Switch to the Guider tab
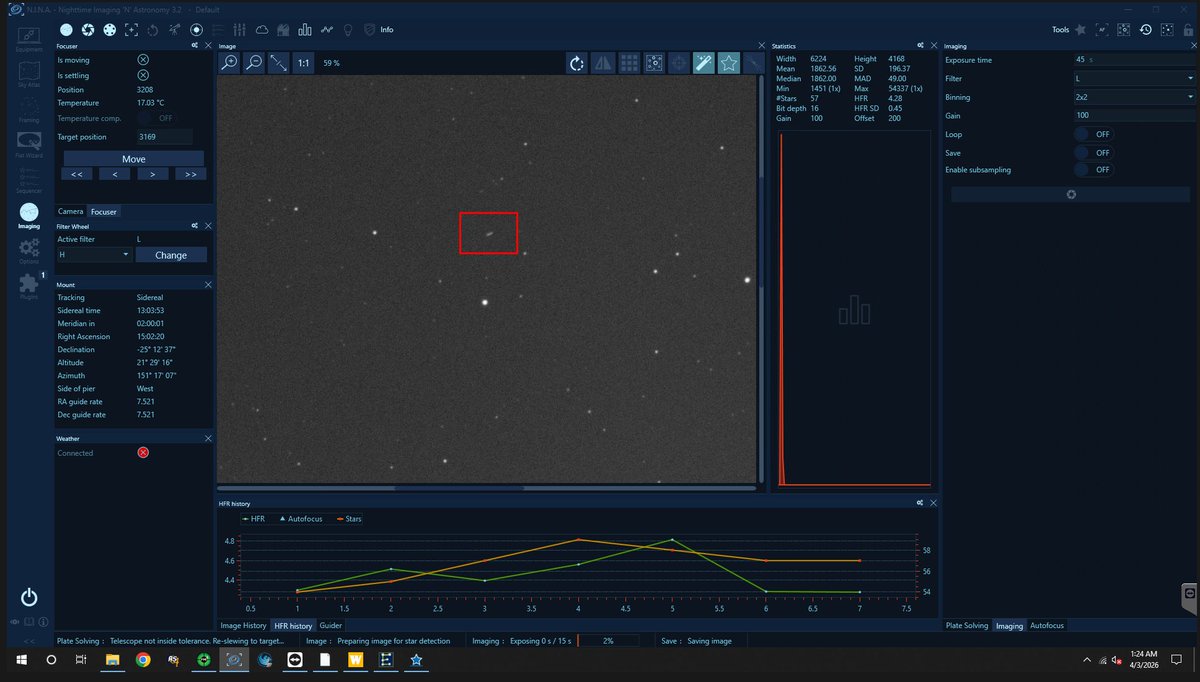The image size is (1200, 682). coord(330,625)
